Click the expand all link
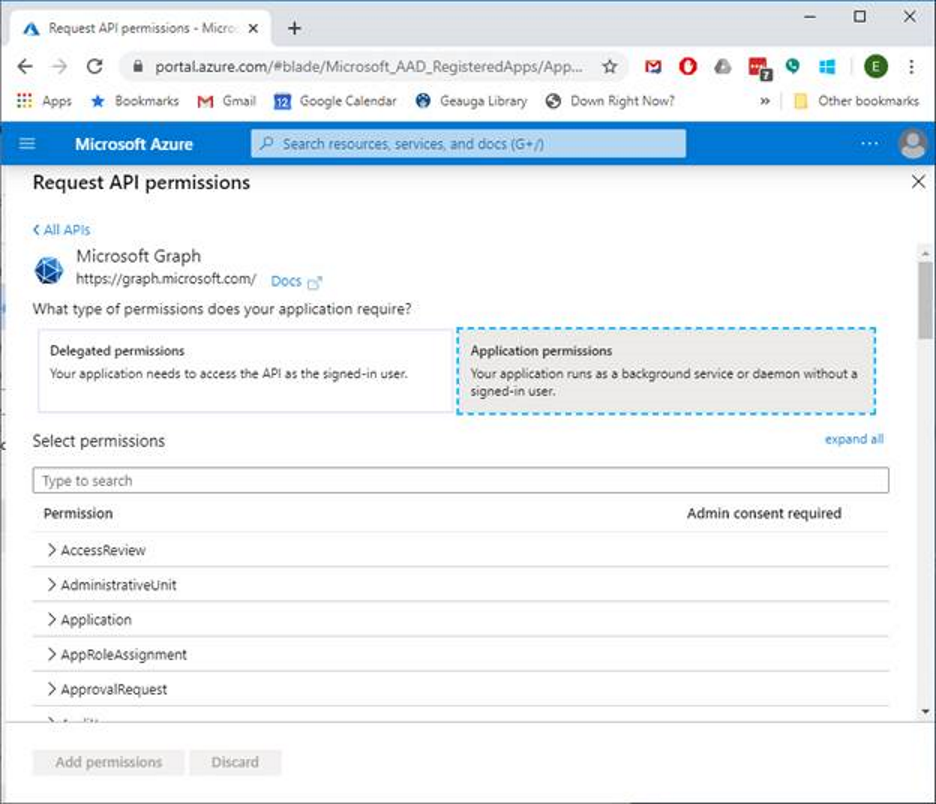The image size is (936, 804). pyautogui.click(x=853, y=439)
